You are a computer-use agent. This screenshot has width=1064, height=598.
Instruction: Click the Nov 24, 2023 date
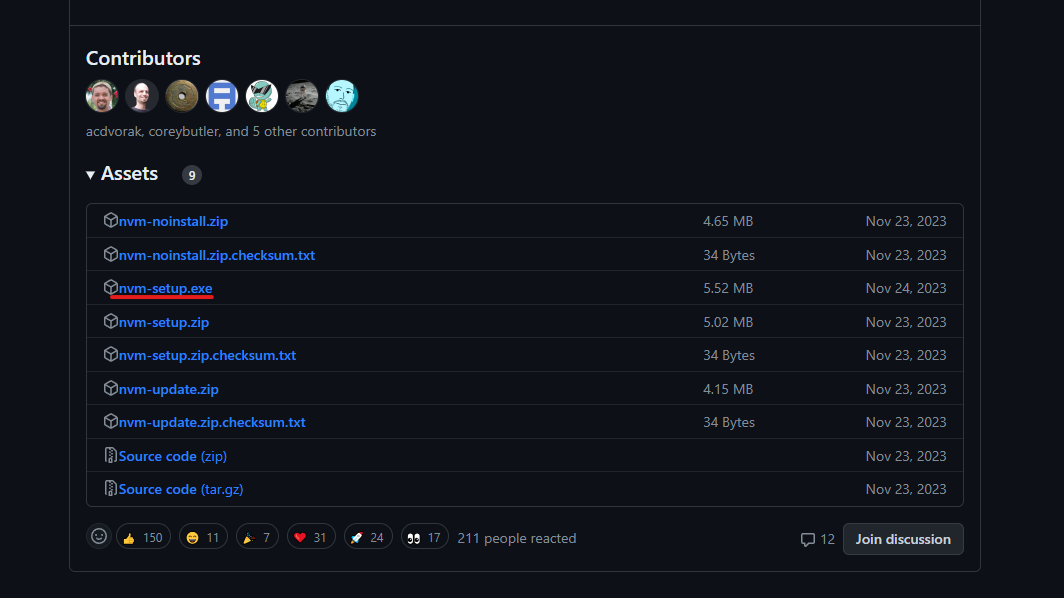906,288
